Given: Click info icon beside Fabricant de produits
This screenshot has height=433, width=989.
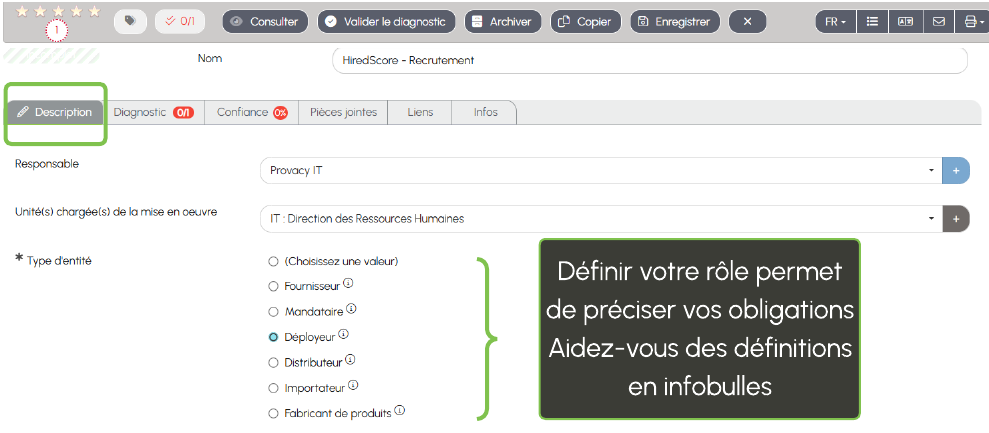Looking at the screenshot, I should 400,411.
